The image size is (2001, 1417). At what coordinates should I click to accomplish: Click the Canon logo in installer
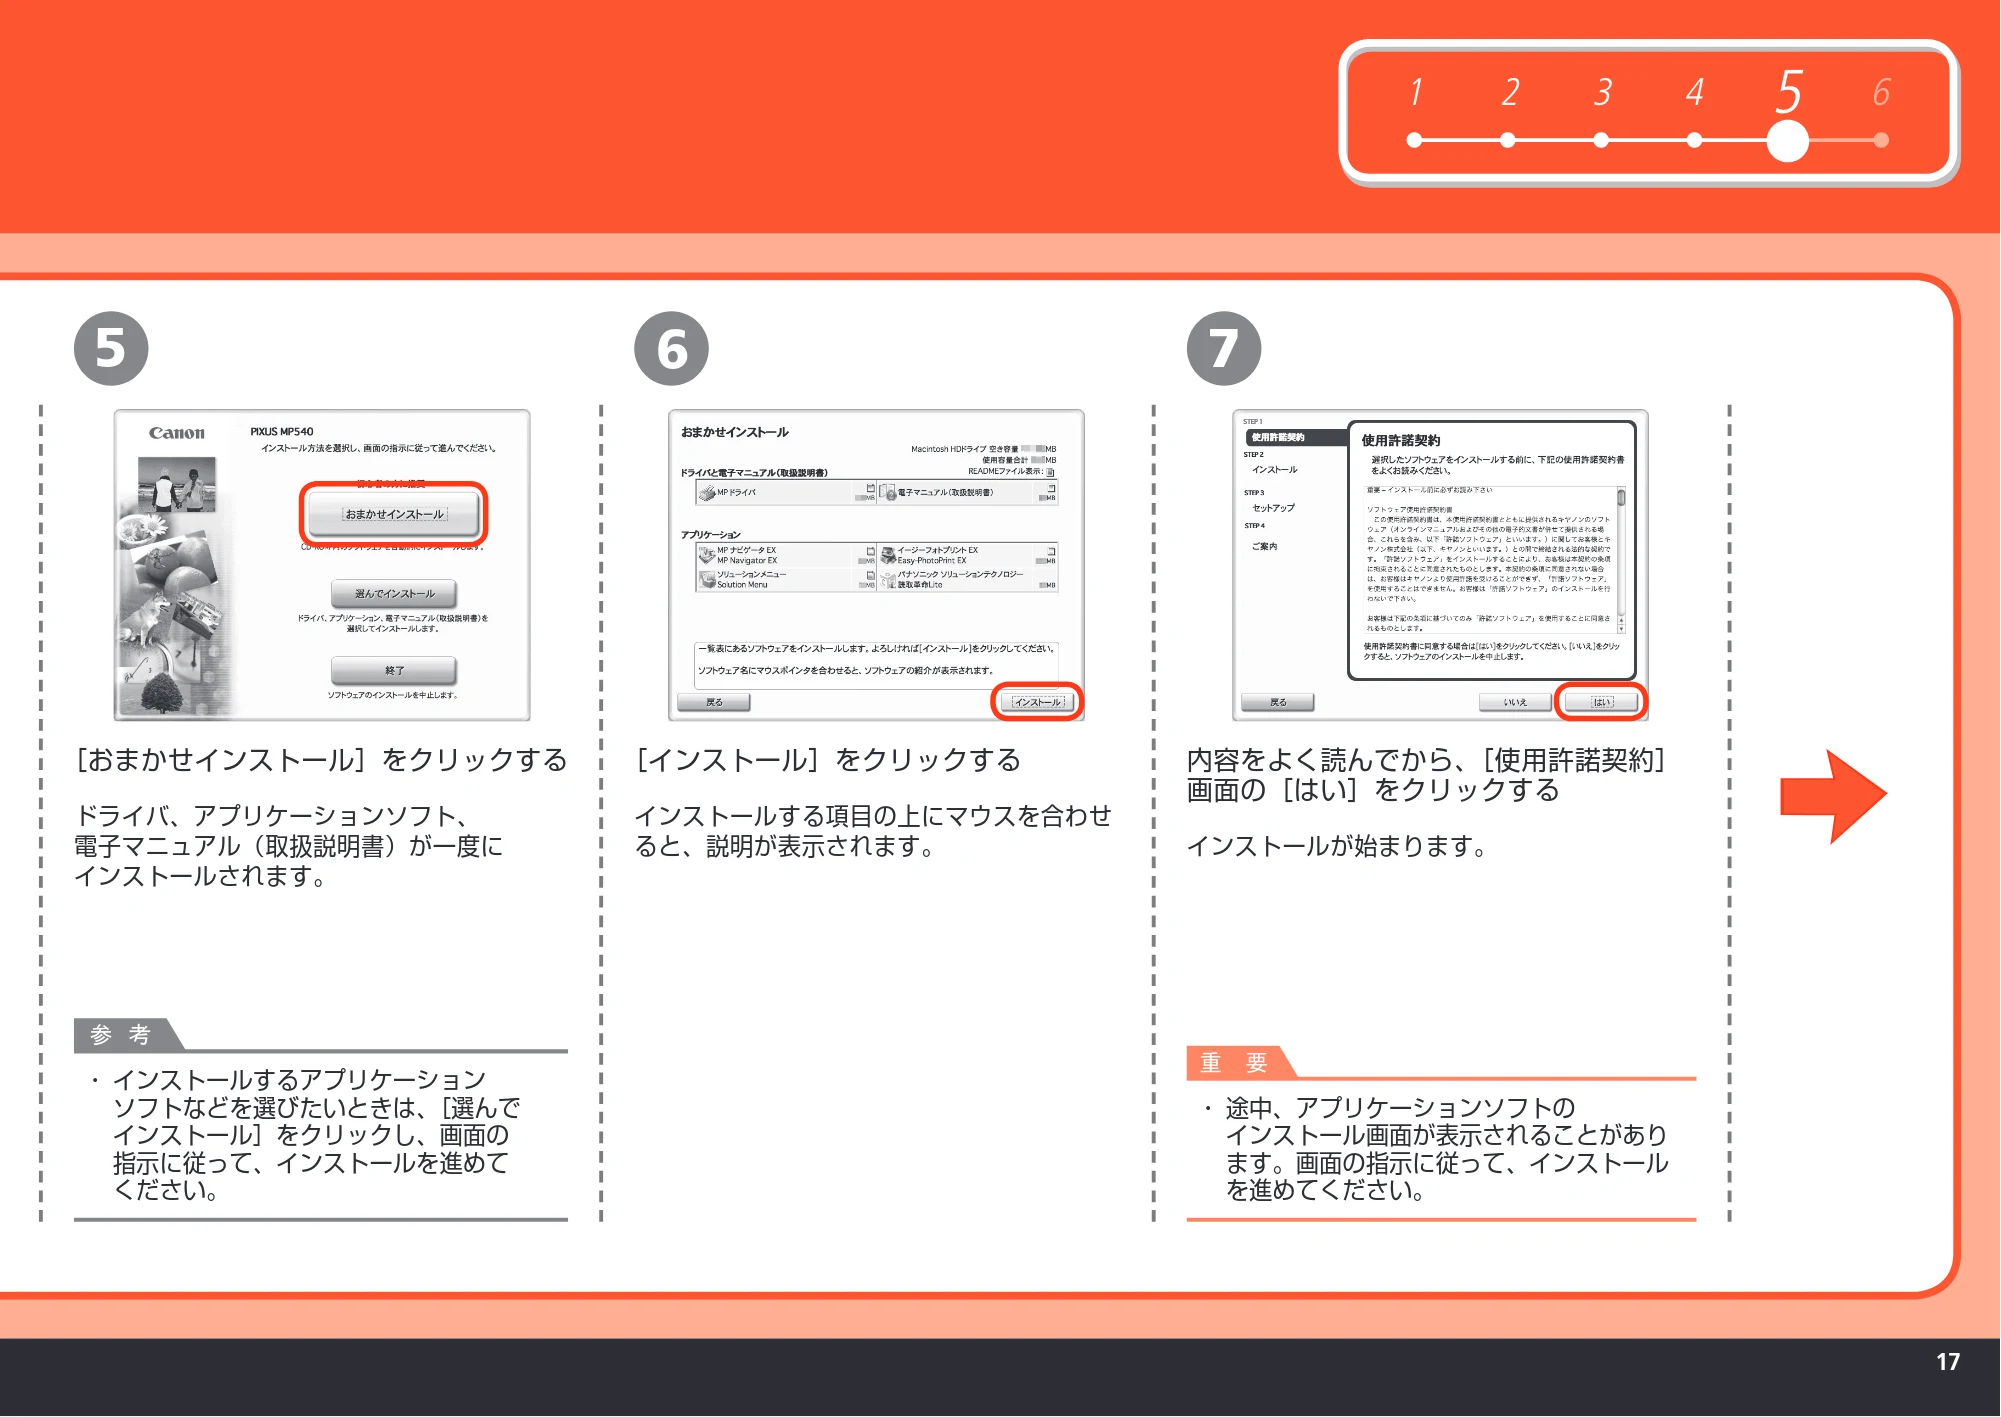(177, 433)
